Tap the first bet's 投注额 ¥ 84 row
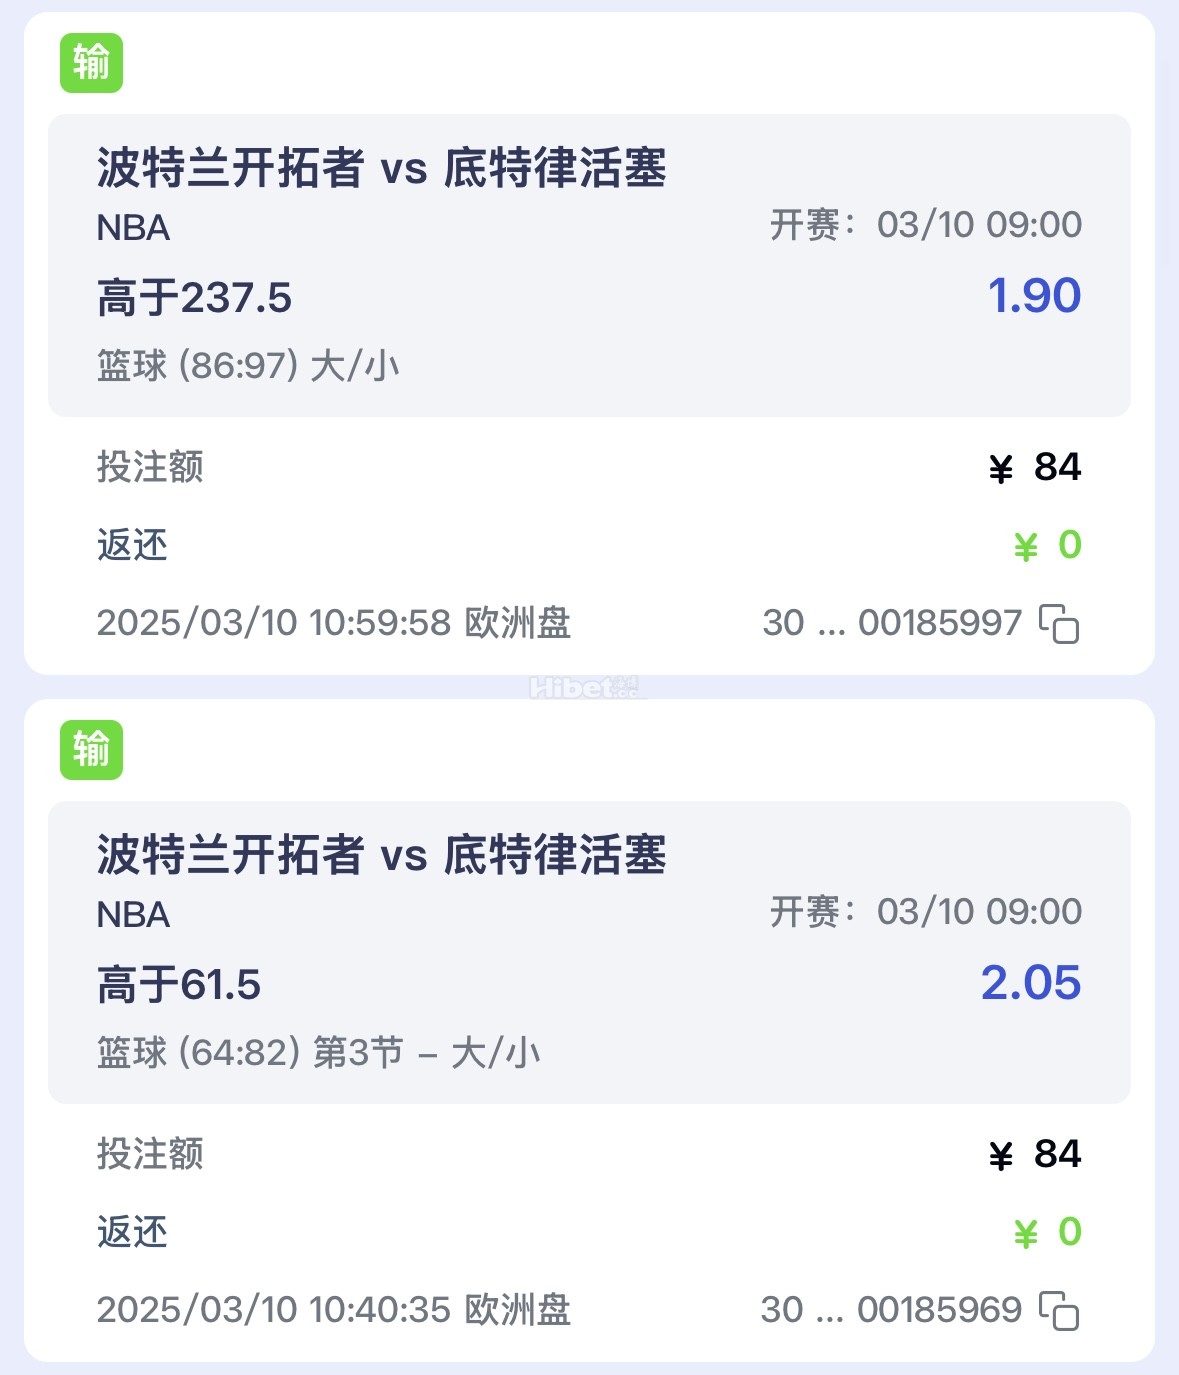 pos(589,467)
